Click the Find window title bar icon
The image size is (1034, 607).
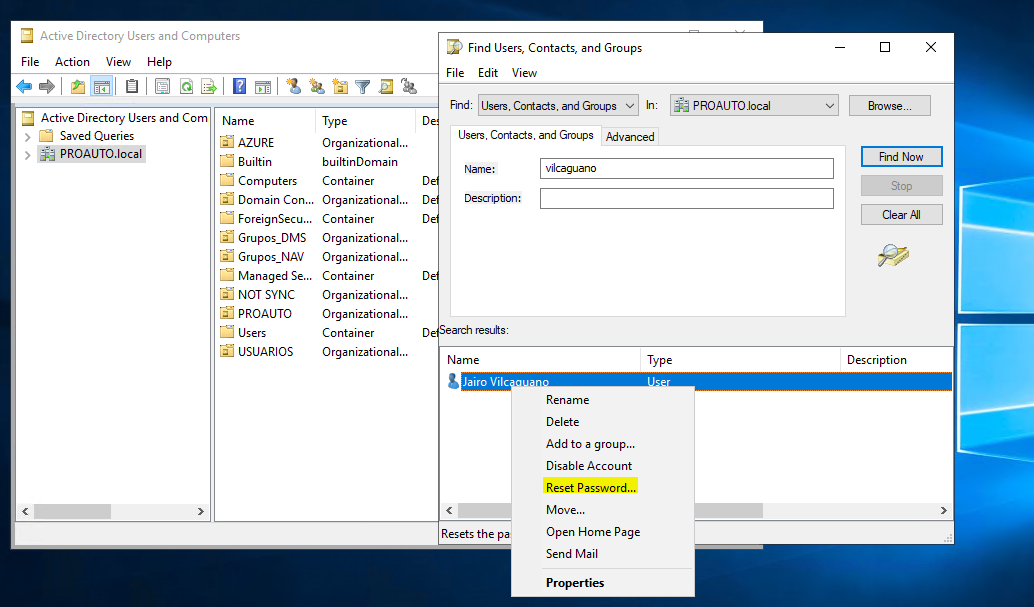(x=454, y=48)
